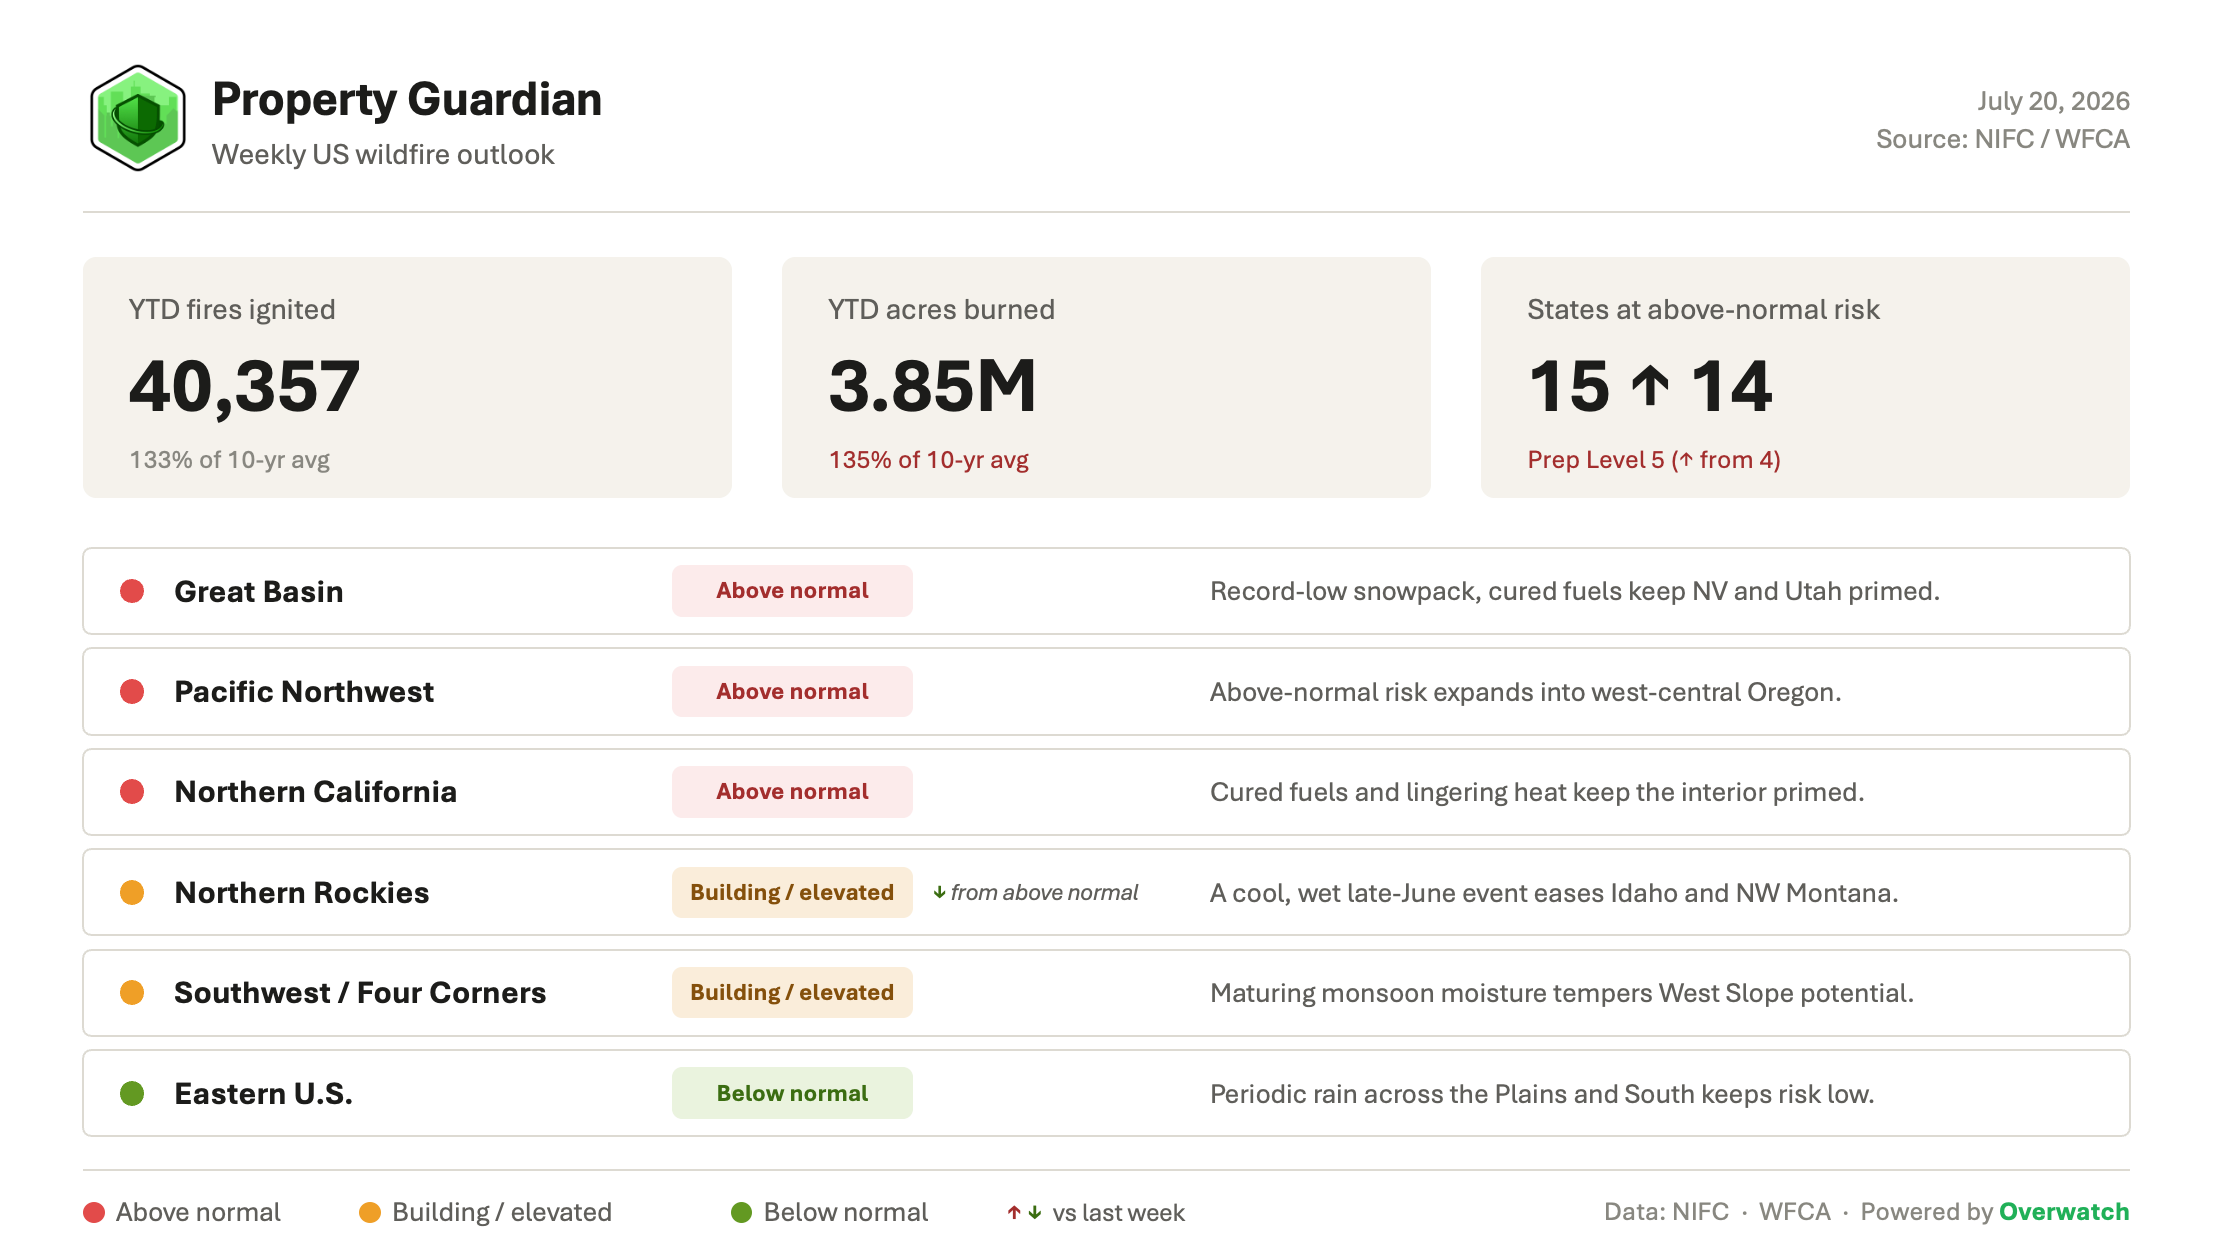Viewport: 2214px width, 1246px height.
Task: Click 'Record-low snowpack' description for Great Basin
Action: coord(1575,591)
